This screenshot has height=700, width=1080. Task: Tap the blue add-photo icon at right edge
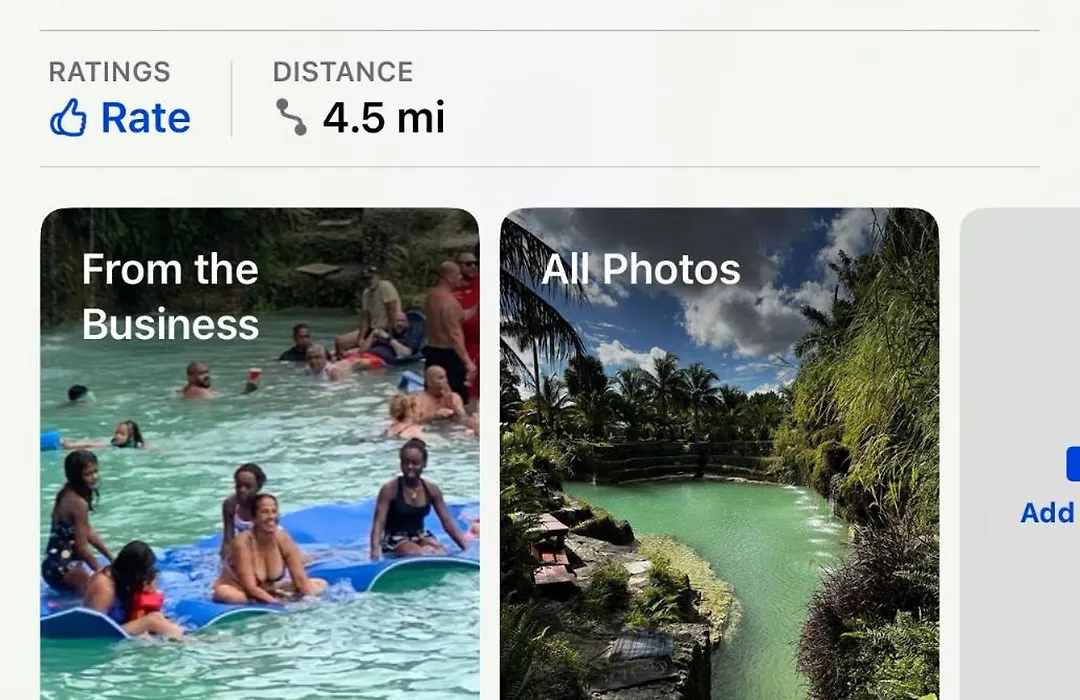coord(1073,464)
